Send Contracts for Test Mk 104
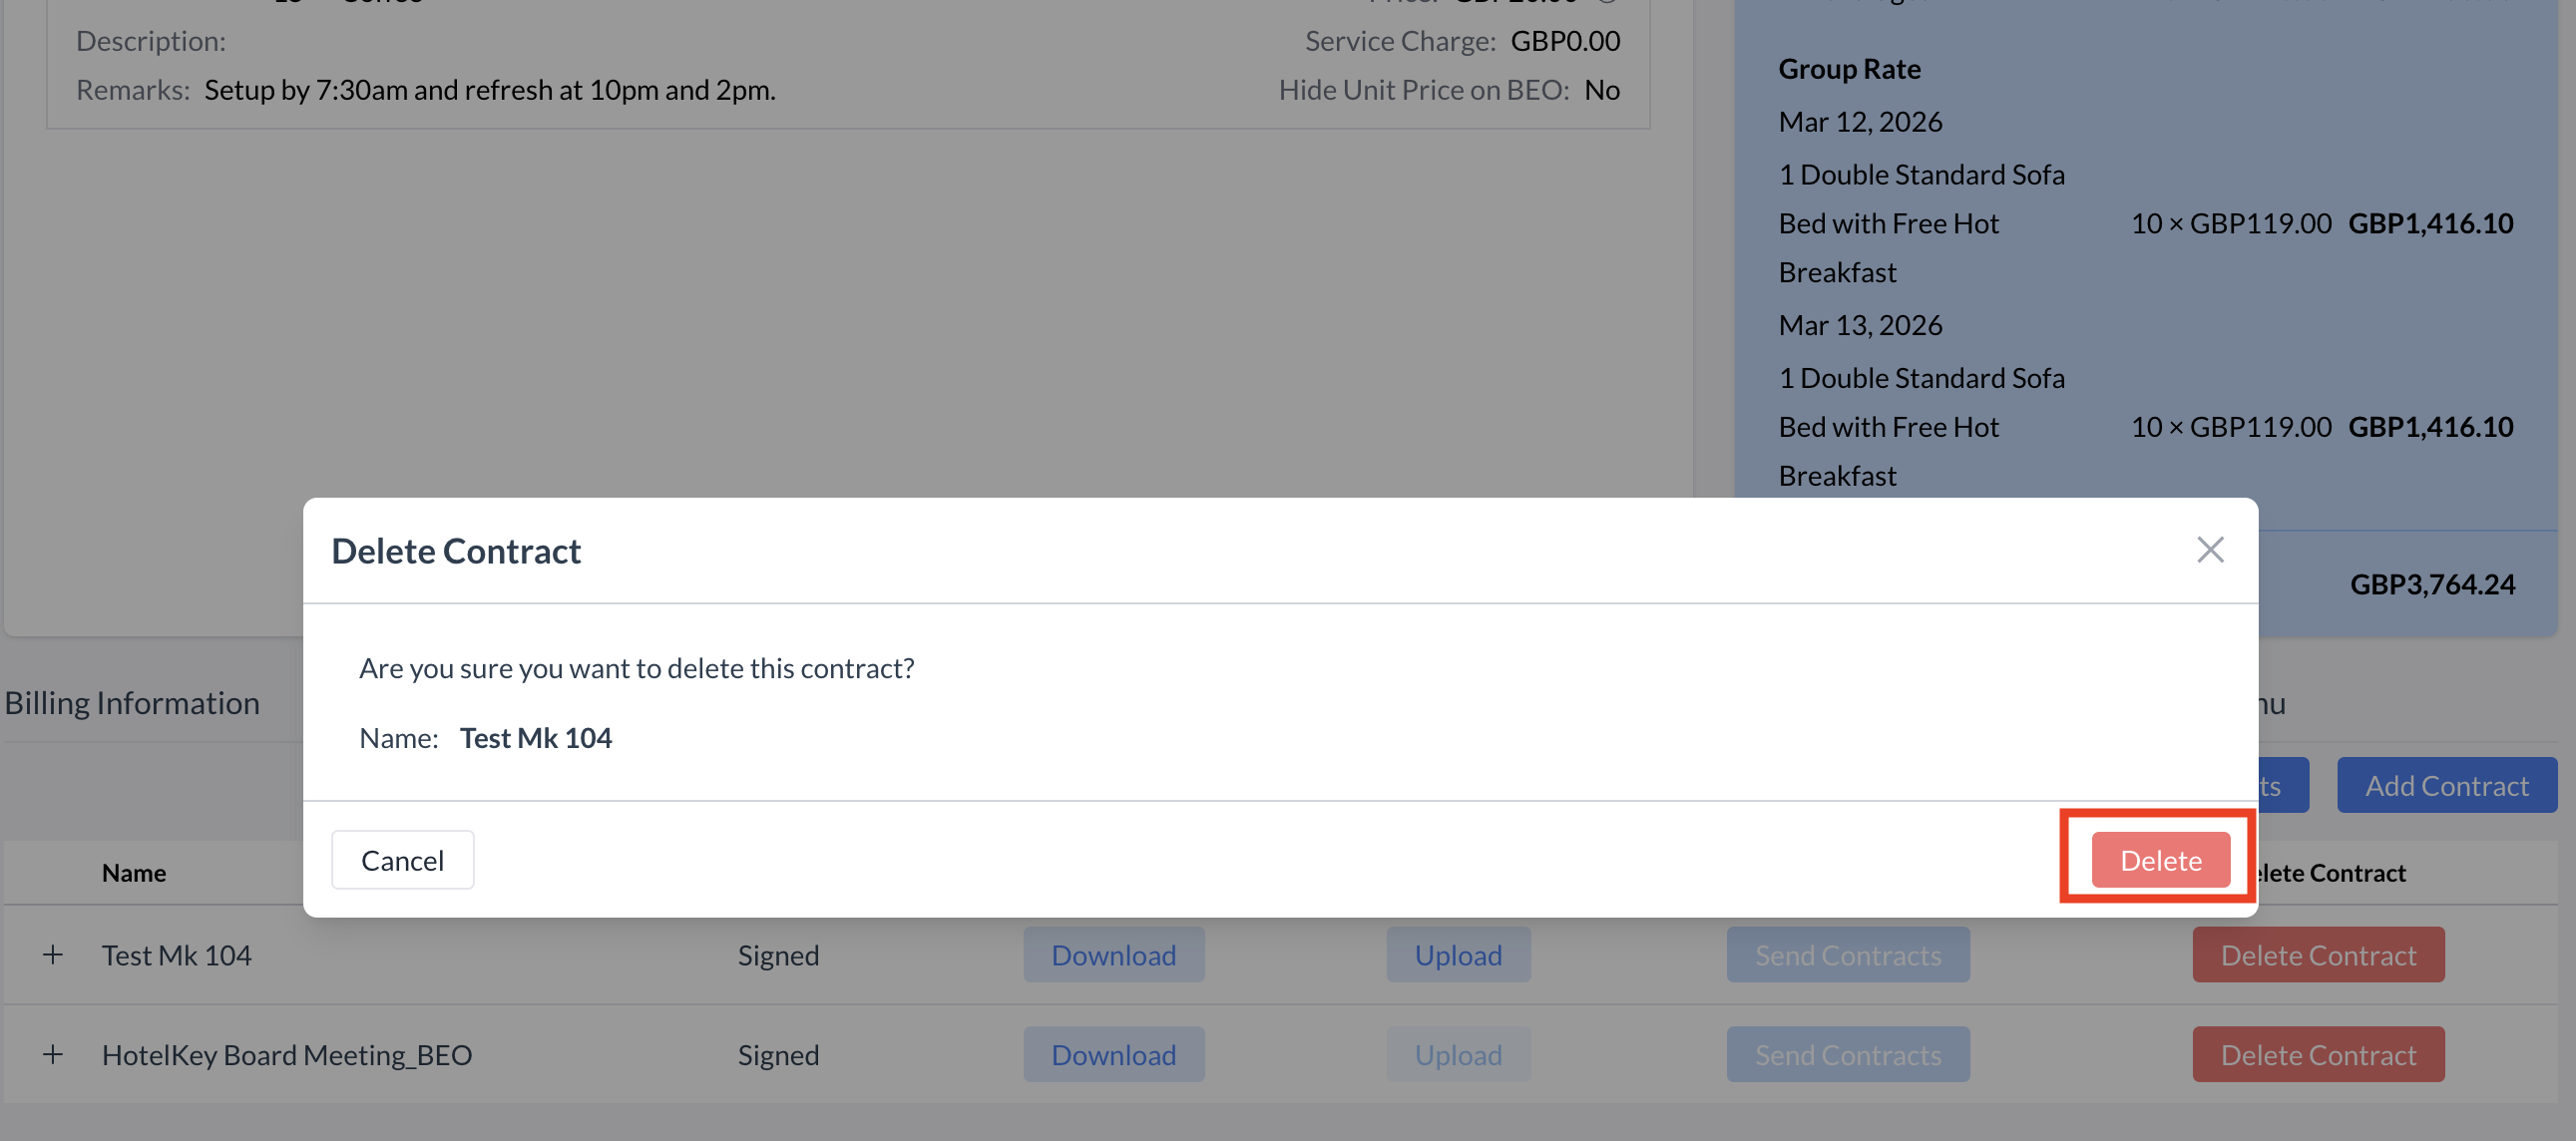Image resolution: width=2576 pixels, height=1141 pixels. click(x=1847, y=955)
